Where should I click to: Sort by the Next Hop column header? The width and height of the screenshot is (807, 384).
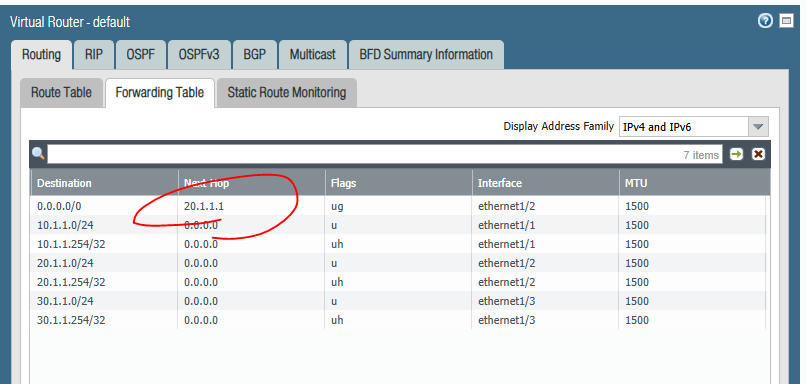point(252,183)
